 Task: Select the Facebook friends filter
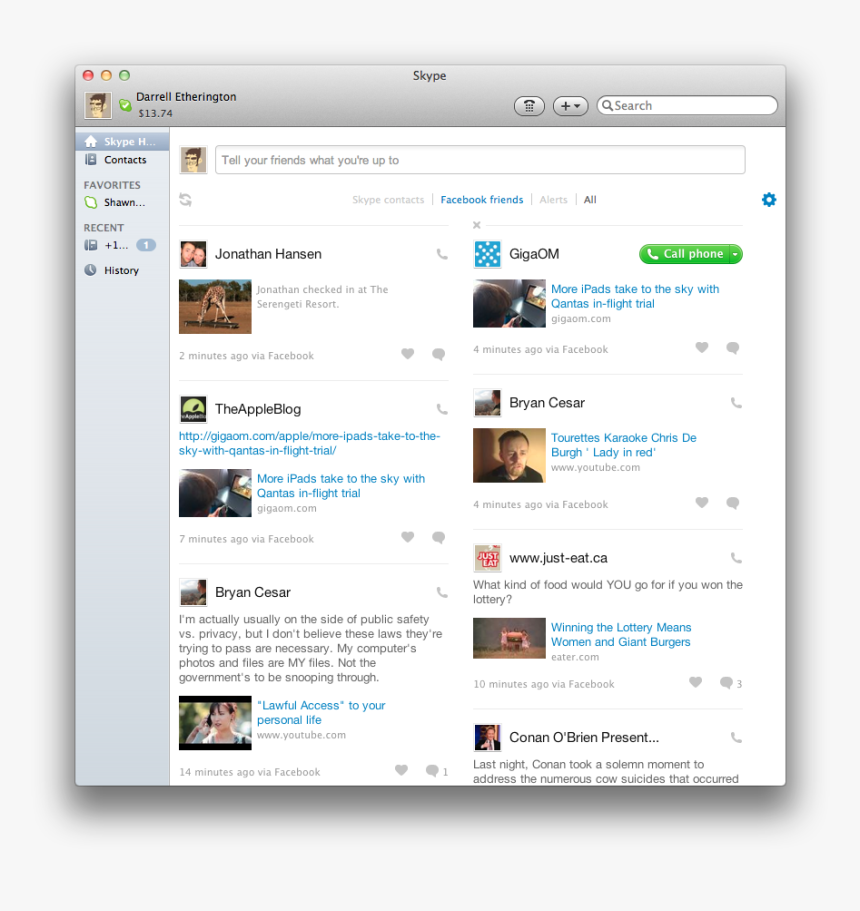click(x=482, y=200)
